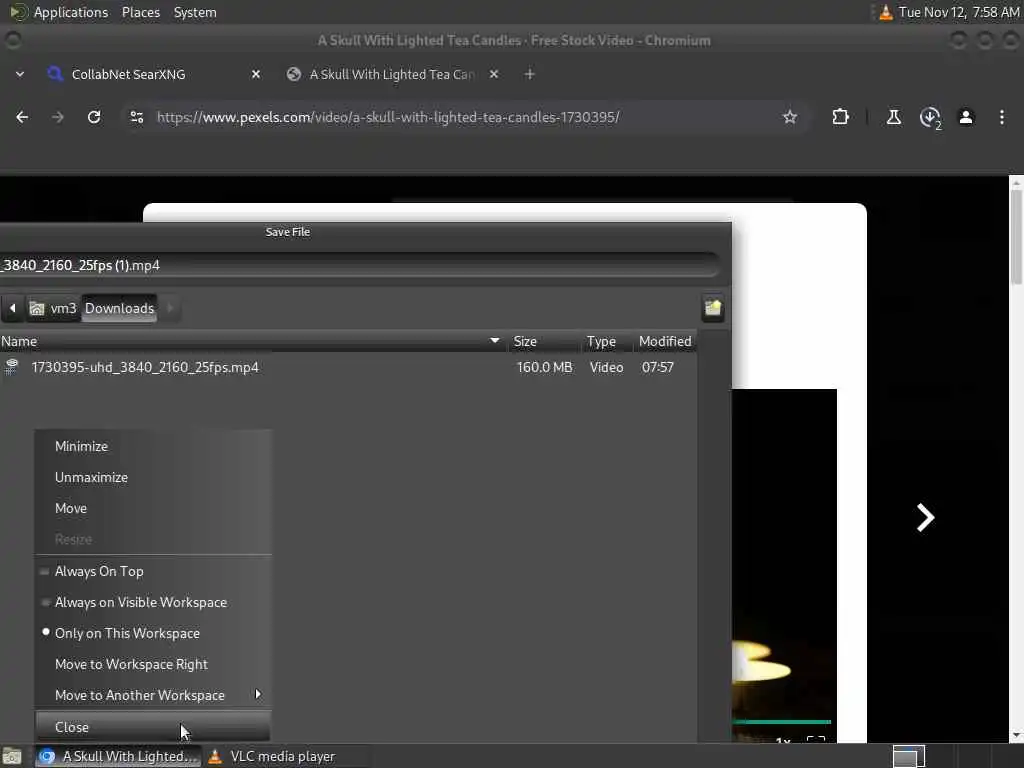Go back in browser history
1024x768 pixels.
pos(22,117)
